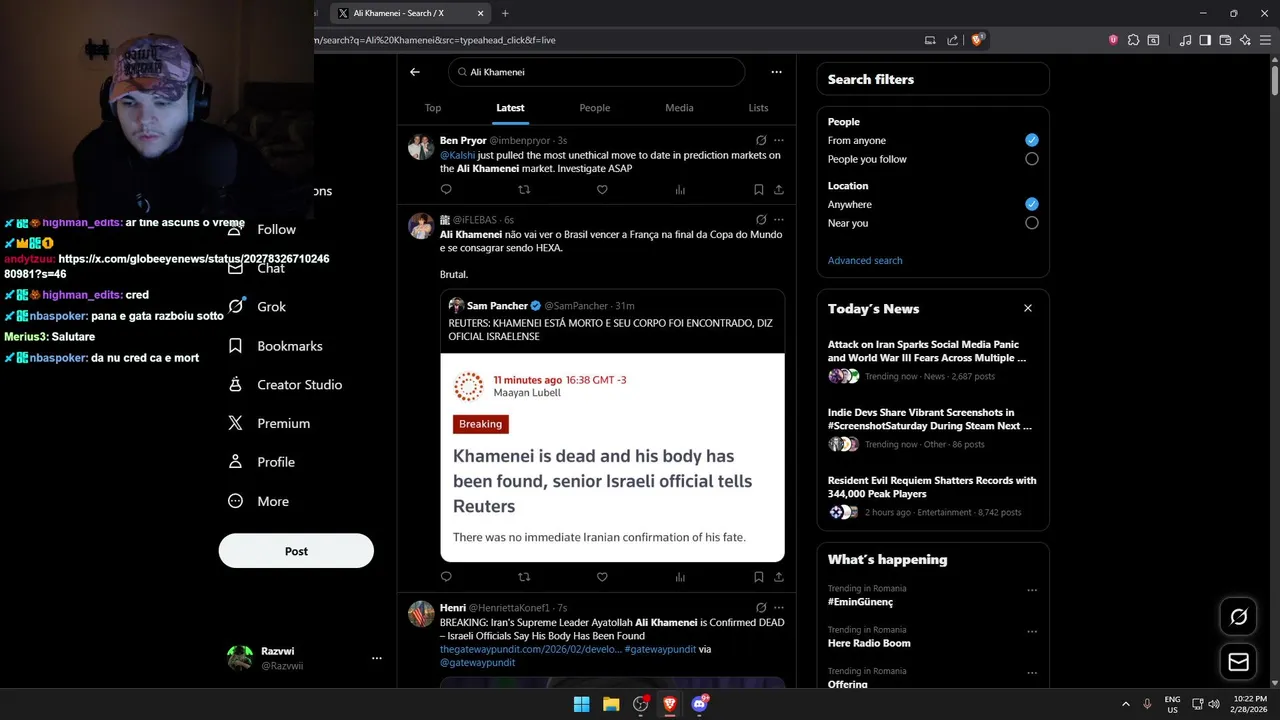Viewport: 1280px width, 720px height.
Task: Open Grok floating button
Action: pyautogui.click(x=1238, y=617)
